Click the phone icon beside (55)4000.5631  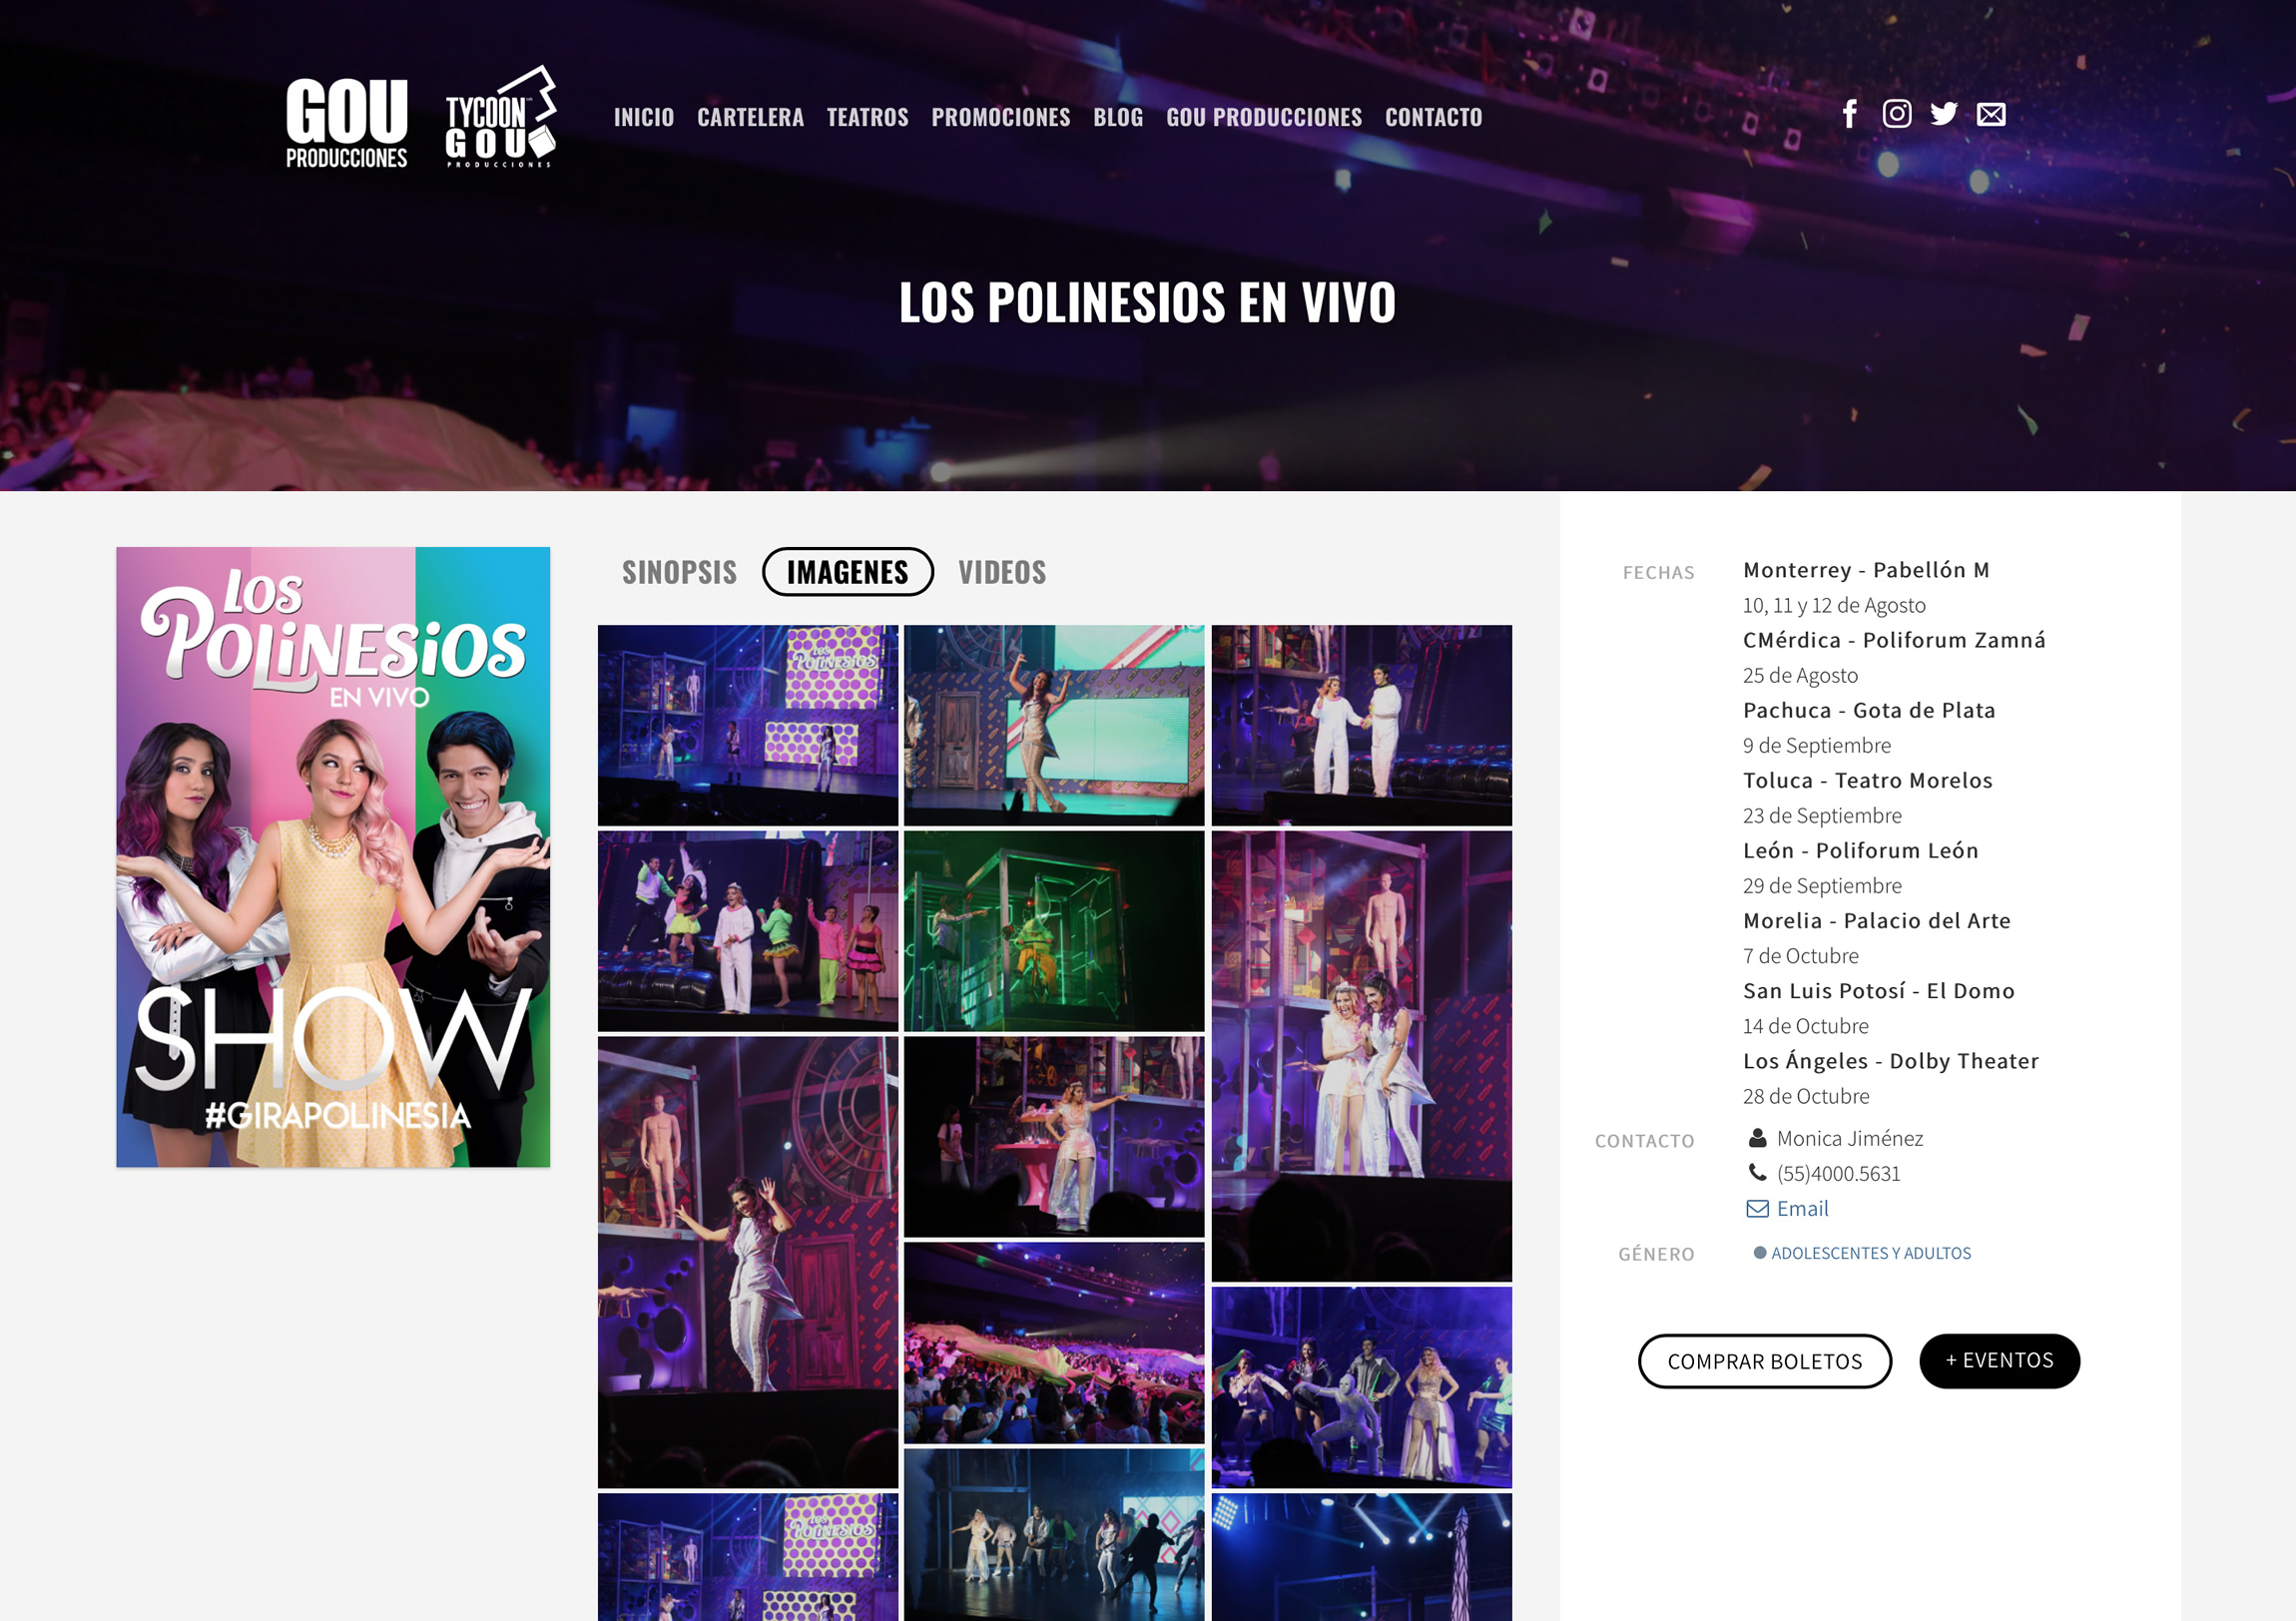pos(1757,1172)
